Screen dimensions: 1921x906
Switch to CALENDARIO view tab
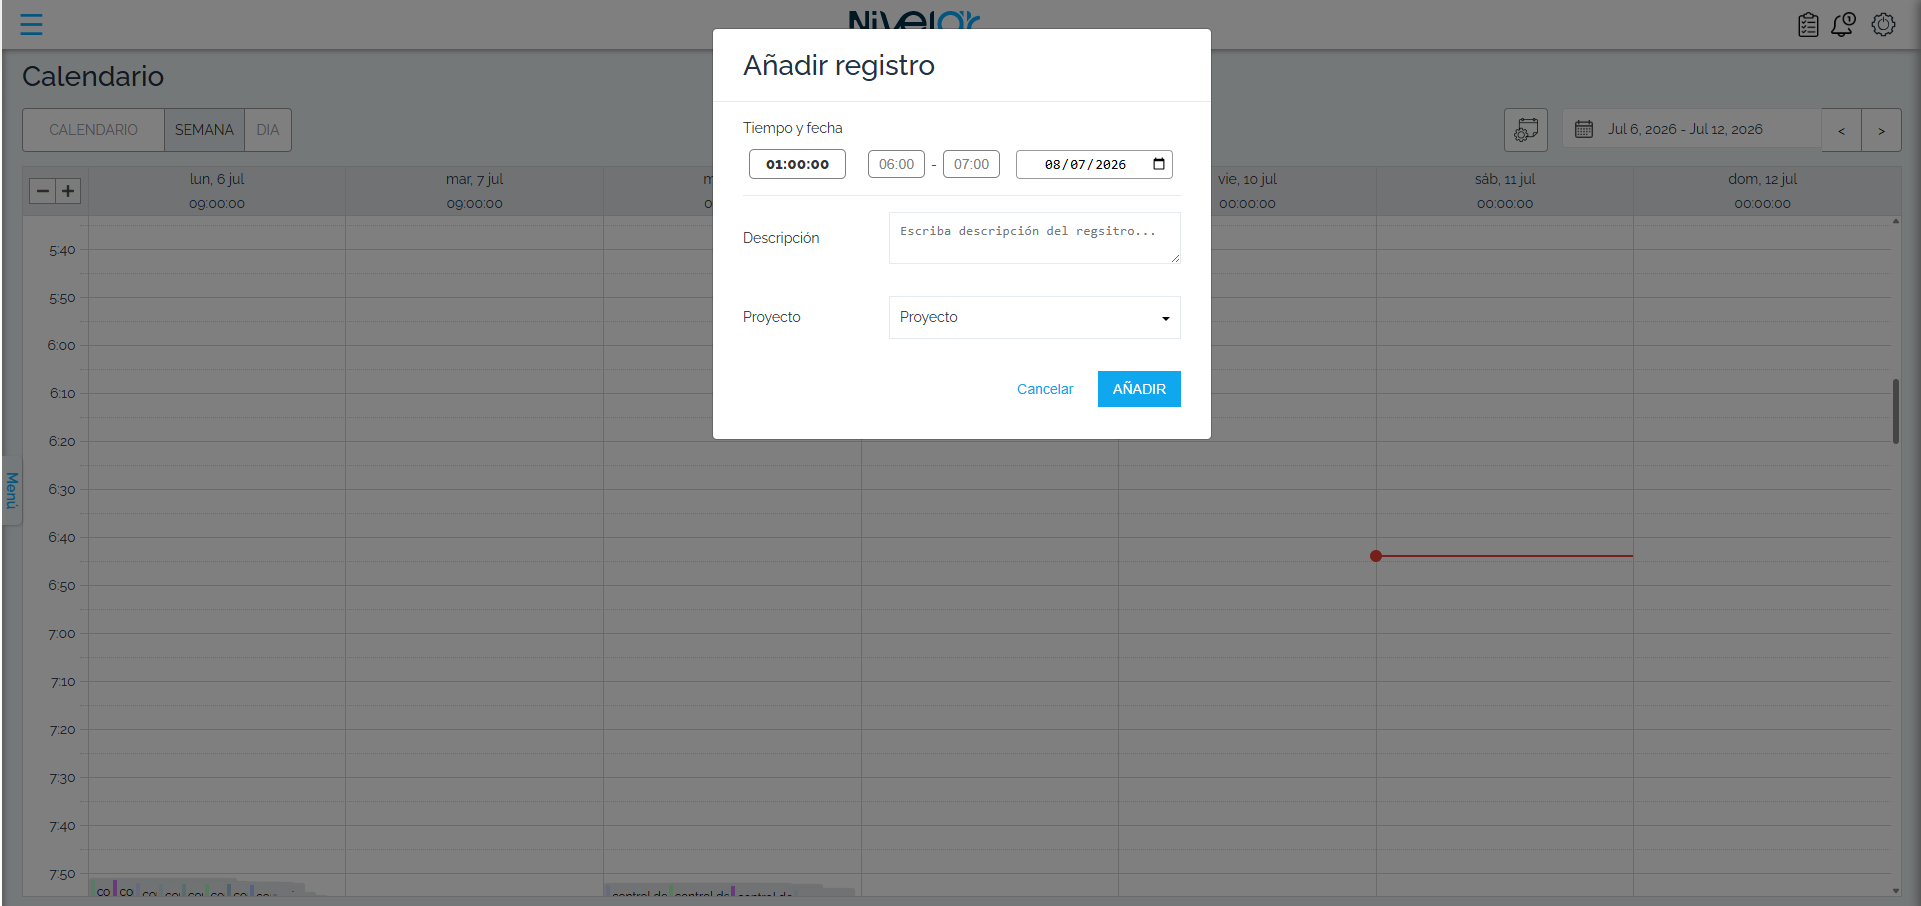click(93, 130)
